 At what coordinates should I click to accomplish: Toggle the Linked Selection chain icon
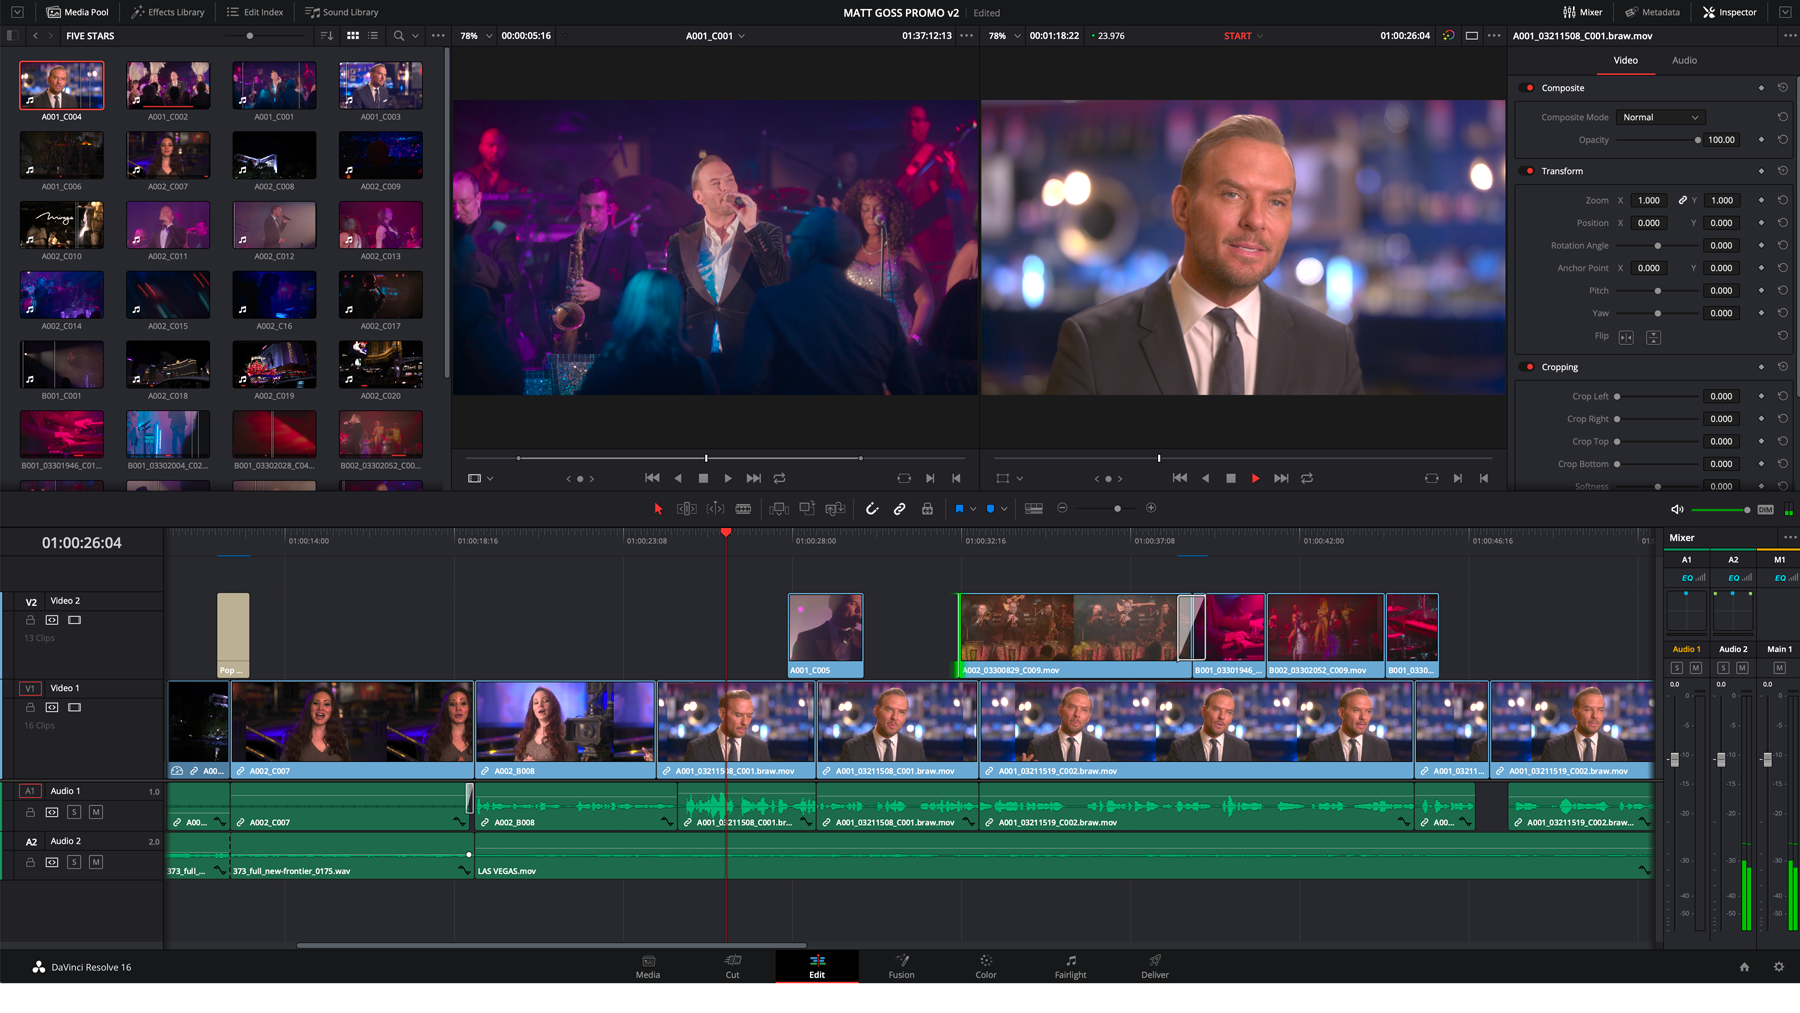click(x=900, y=509)
